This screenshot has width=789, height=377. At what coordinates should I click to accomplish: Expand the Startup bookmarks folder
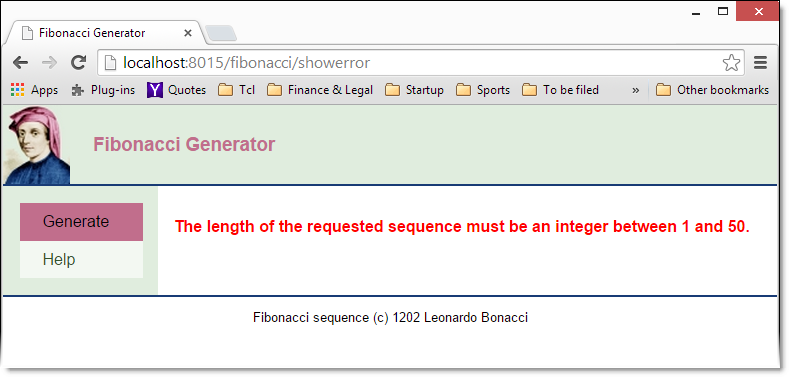[x=414, y=90]
